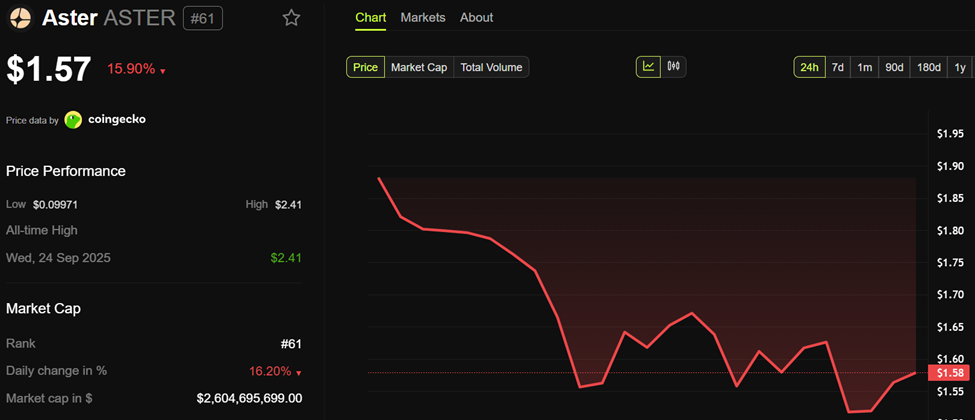Set chart timeframe to 24h
Screen dimensions: 975x420
(808, 67)
